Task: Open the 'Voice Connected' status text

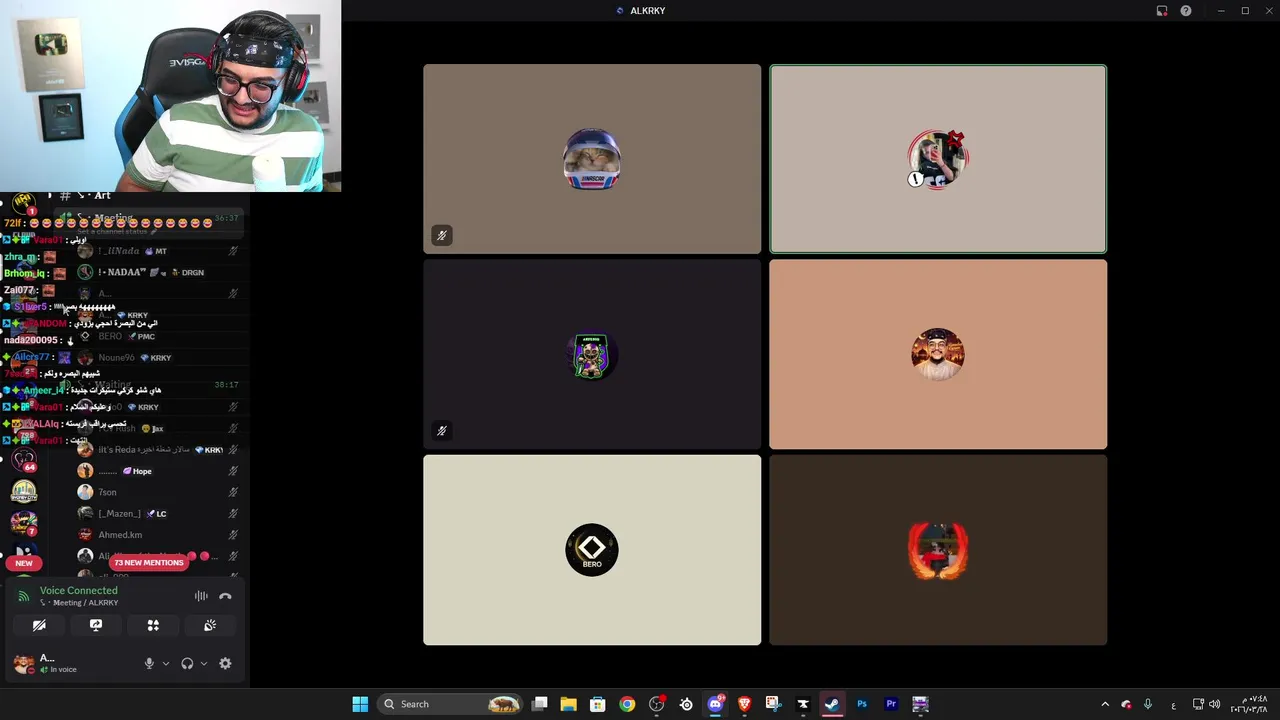Action: click(78, 590)
